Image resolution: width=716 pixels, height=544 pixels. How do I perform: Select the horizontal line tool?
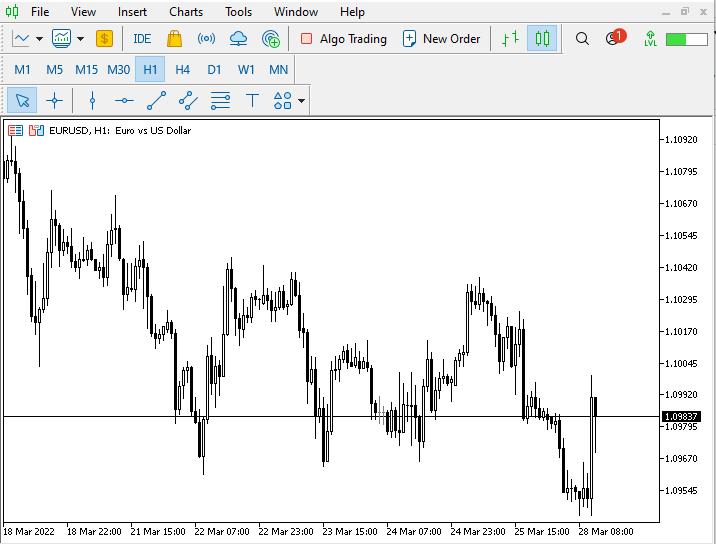click(124, 100)
